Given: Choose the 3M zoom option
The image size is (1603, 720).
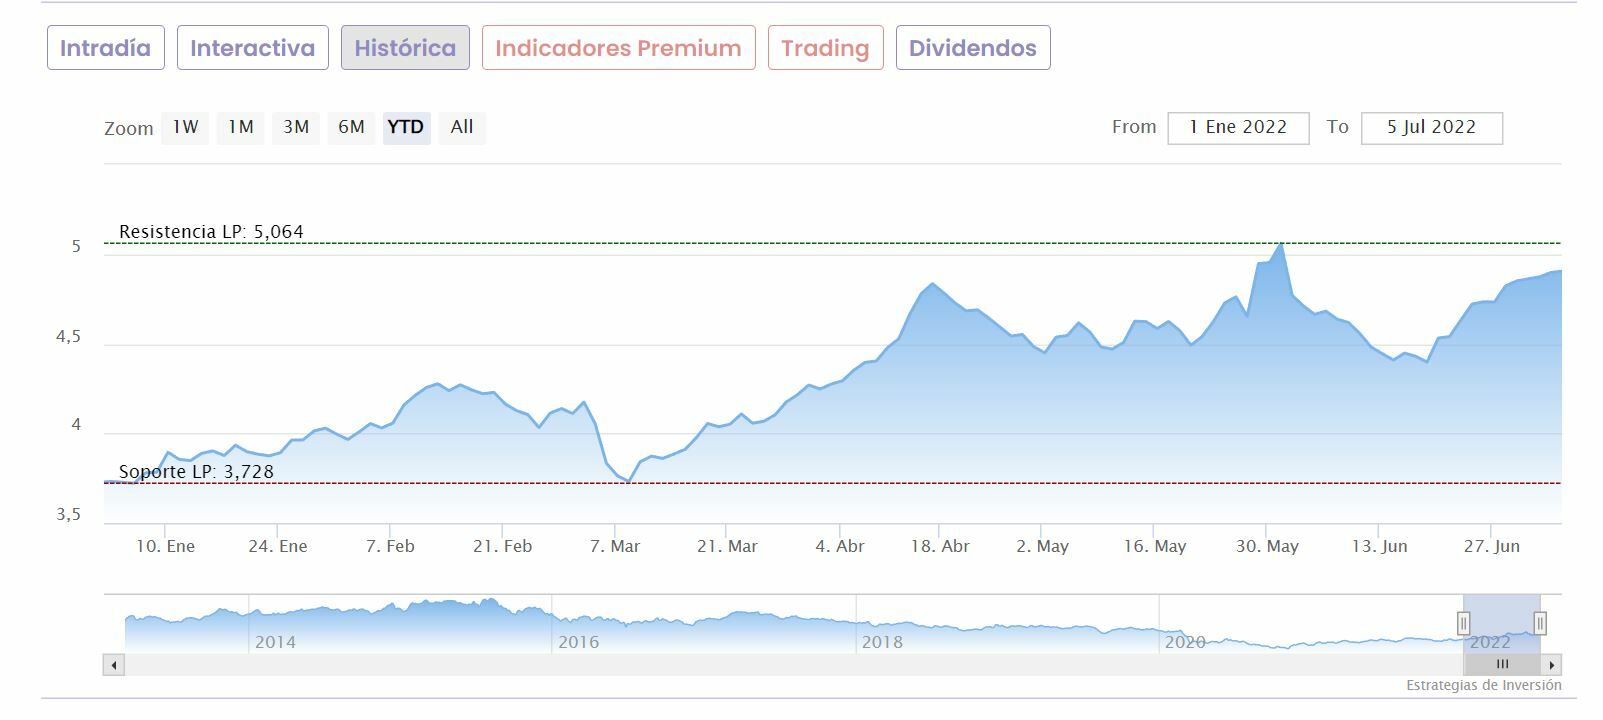Looking at the screenshot, I should [x=296, y=127].
